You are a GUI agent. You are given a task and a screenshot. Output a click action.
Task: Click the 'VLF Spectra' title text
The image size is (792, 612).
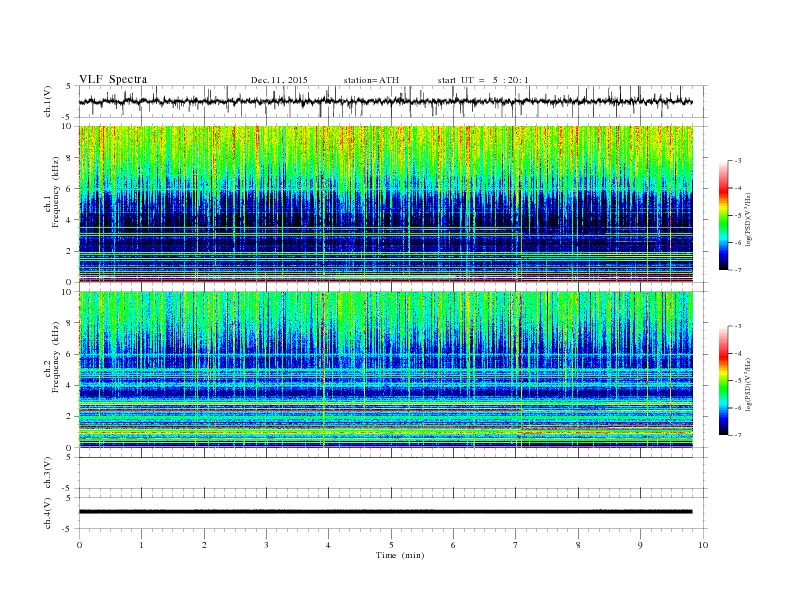tap(113, 79)
